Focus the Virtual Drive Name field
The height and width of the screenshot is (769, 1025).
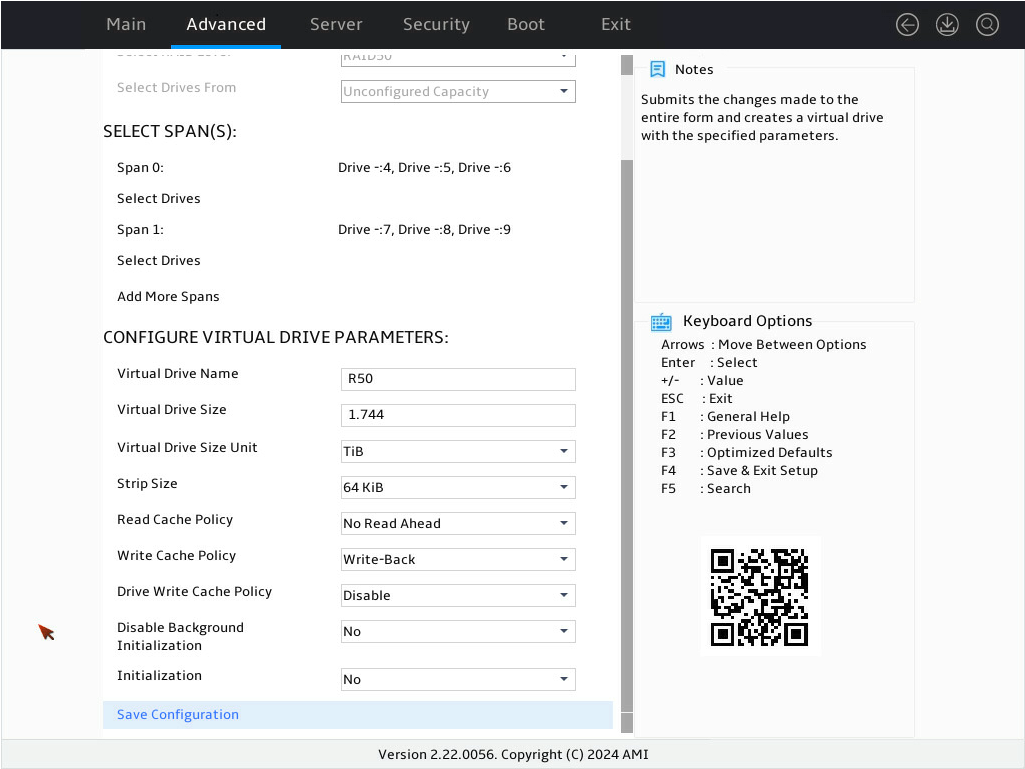pyautogui.click(x=458, y=379)
